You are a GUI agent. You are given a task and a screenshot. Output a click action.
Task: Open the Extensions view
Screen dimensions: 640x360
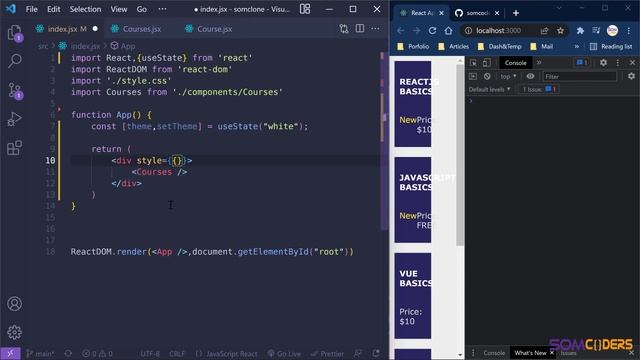tap(15, 148)
